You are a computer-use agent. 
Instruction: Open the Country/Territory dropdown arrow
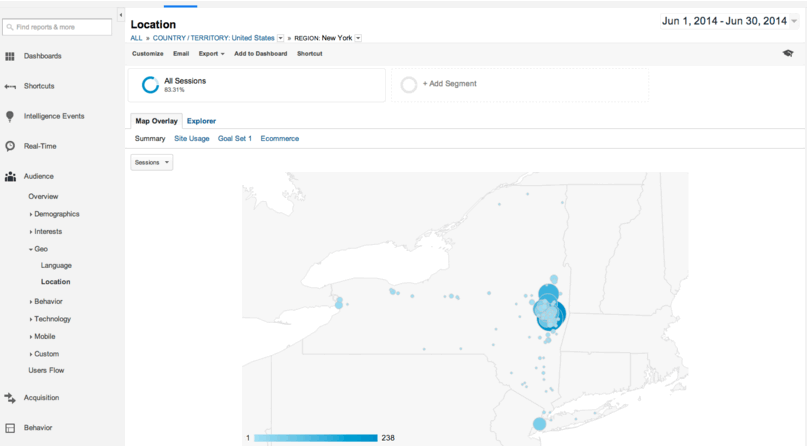[280, 38]
